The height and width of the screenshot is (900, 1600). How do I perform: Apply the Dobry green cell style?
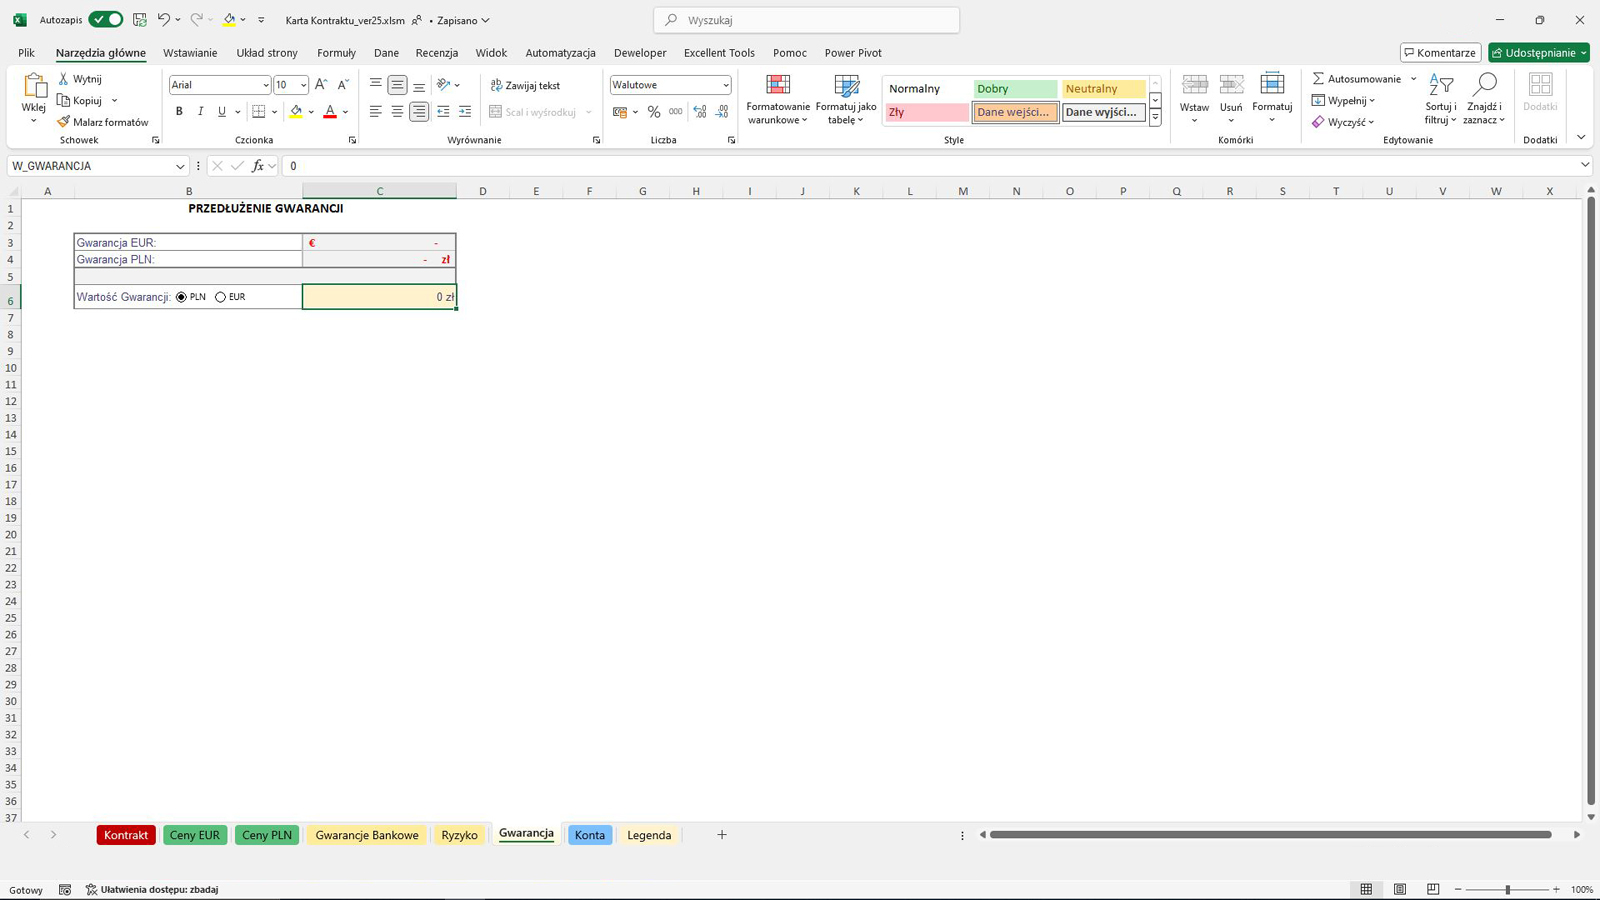coord(1014,89)
